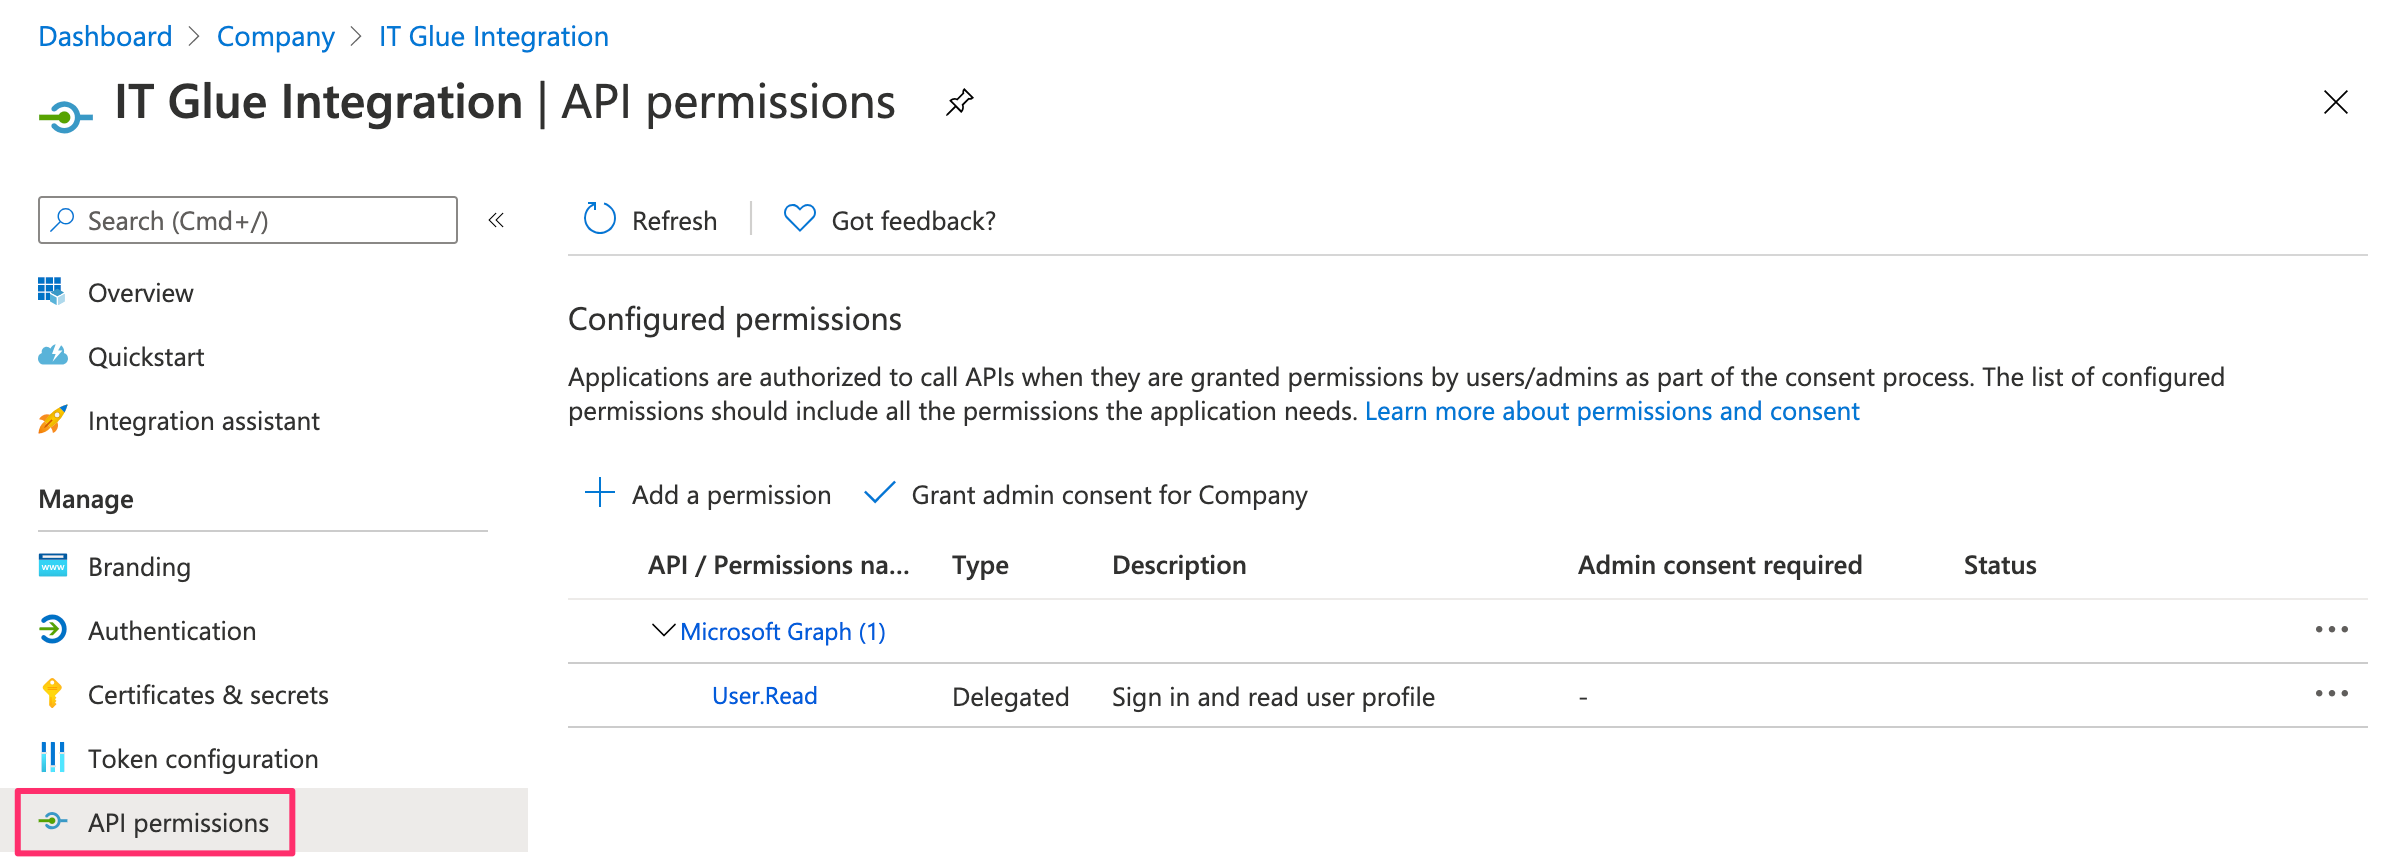The height and width of the screenshot is (866, 2384).
Task: Close the API permissions blade
Action: point(2335,102)
